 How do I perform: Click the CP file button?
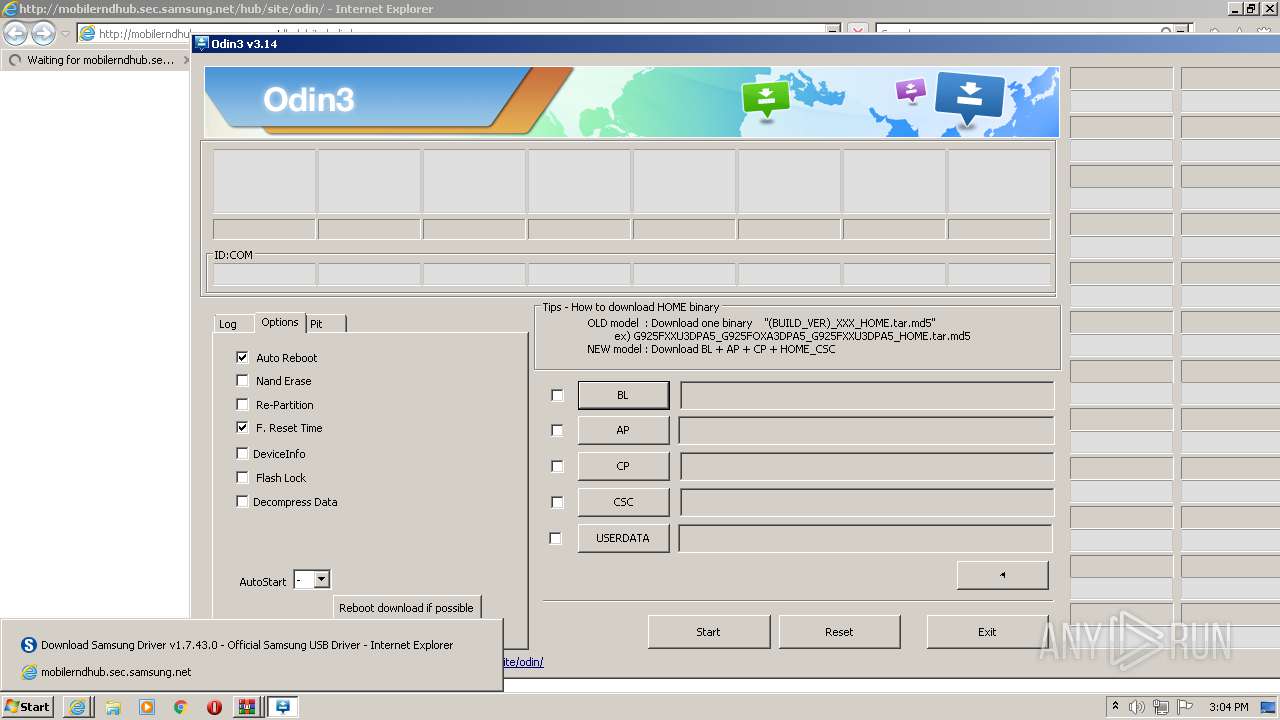pyautogui.click(x=623, y=466)
